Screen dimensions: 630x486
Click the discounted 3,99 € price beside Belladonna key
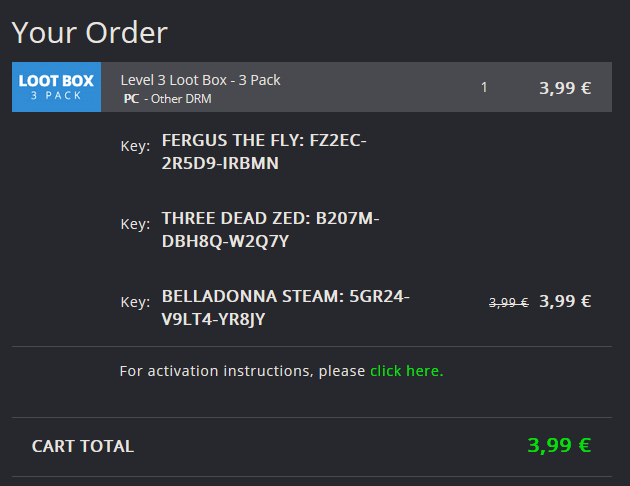point(565,301)
